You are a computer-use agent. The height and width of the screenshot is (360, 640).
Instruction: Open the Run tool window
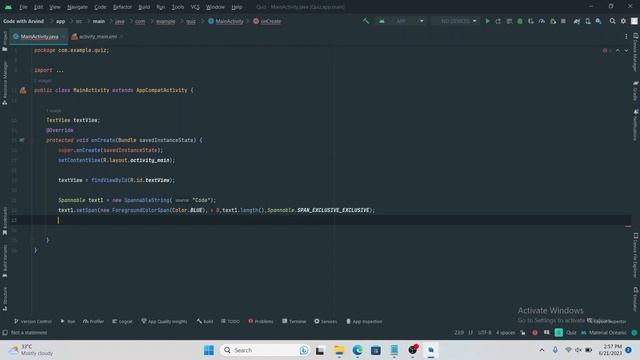coord(68,322)
